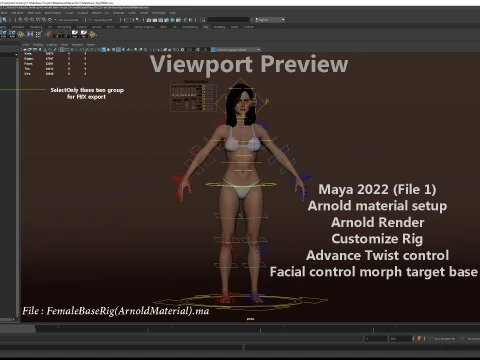Click the orange figure icon on Rig shelf
The image size is (480, 360).
48,34
